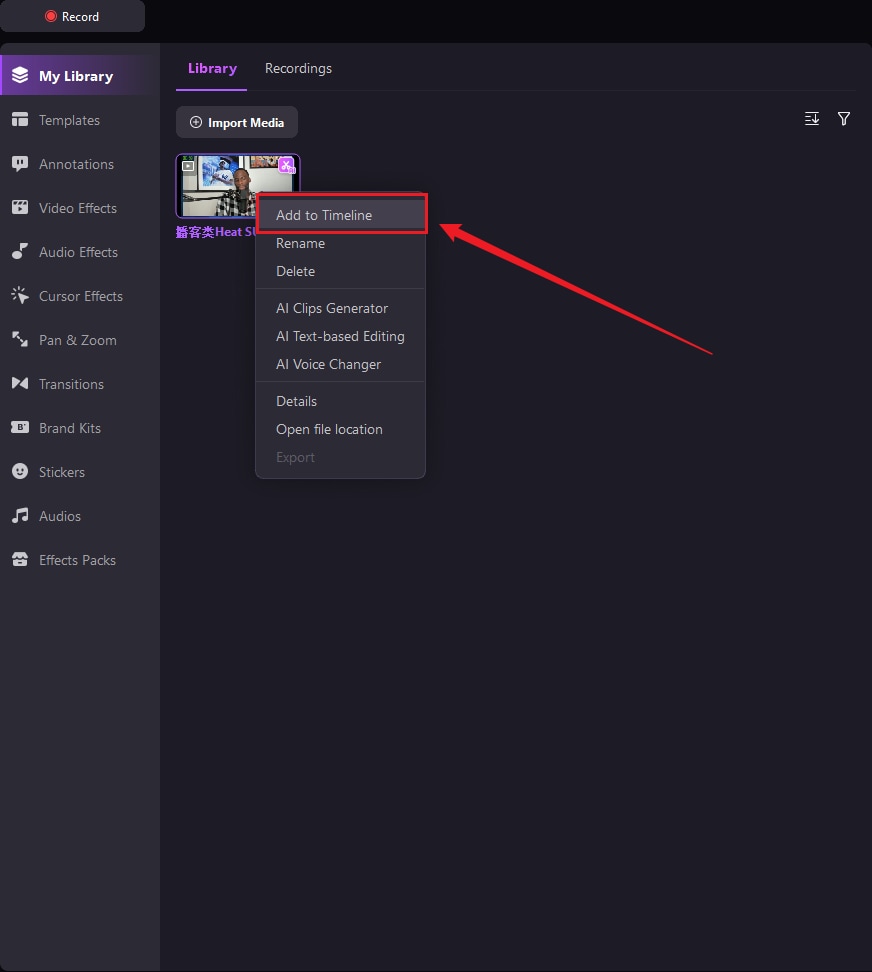
Task: Click the clip name starting with 播客类Heat
Action: 215,232
